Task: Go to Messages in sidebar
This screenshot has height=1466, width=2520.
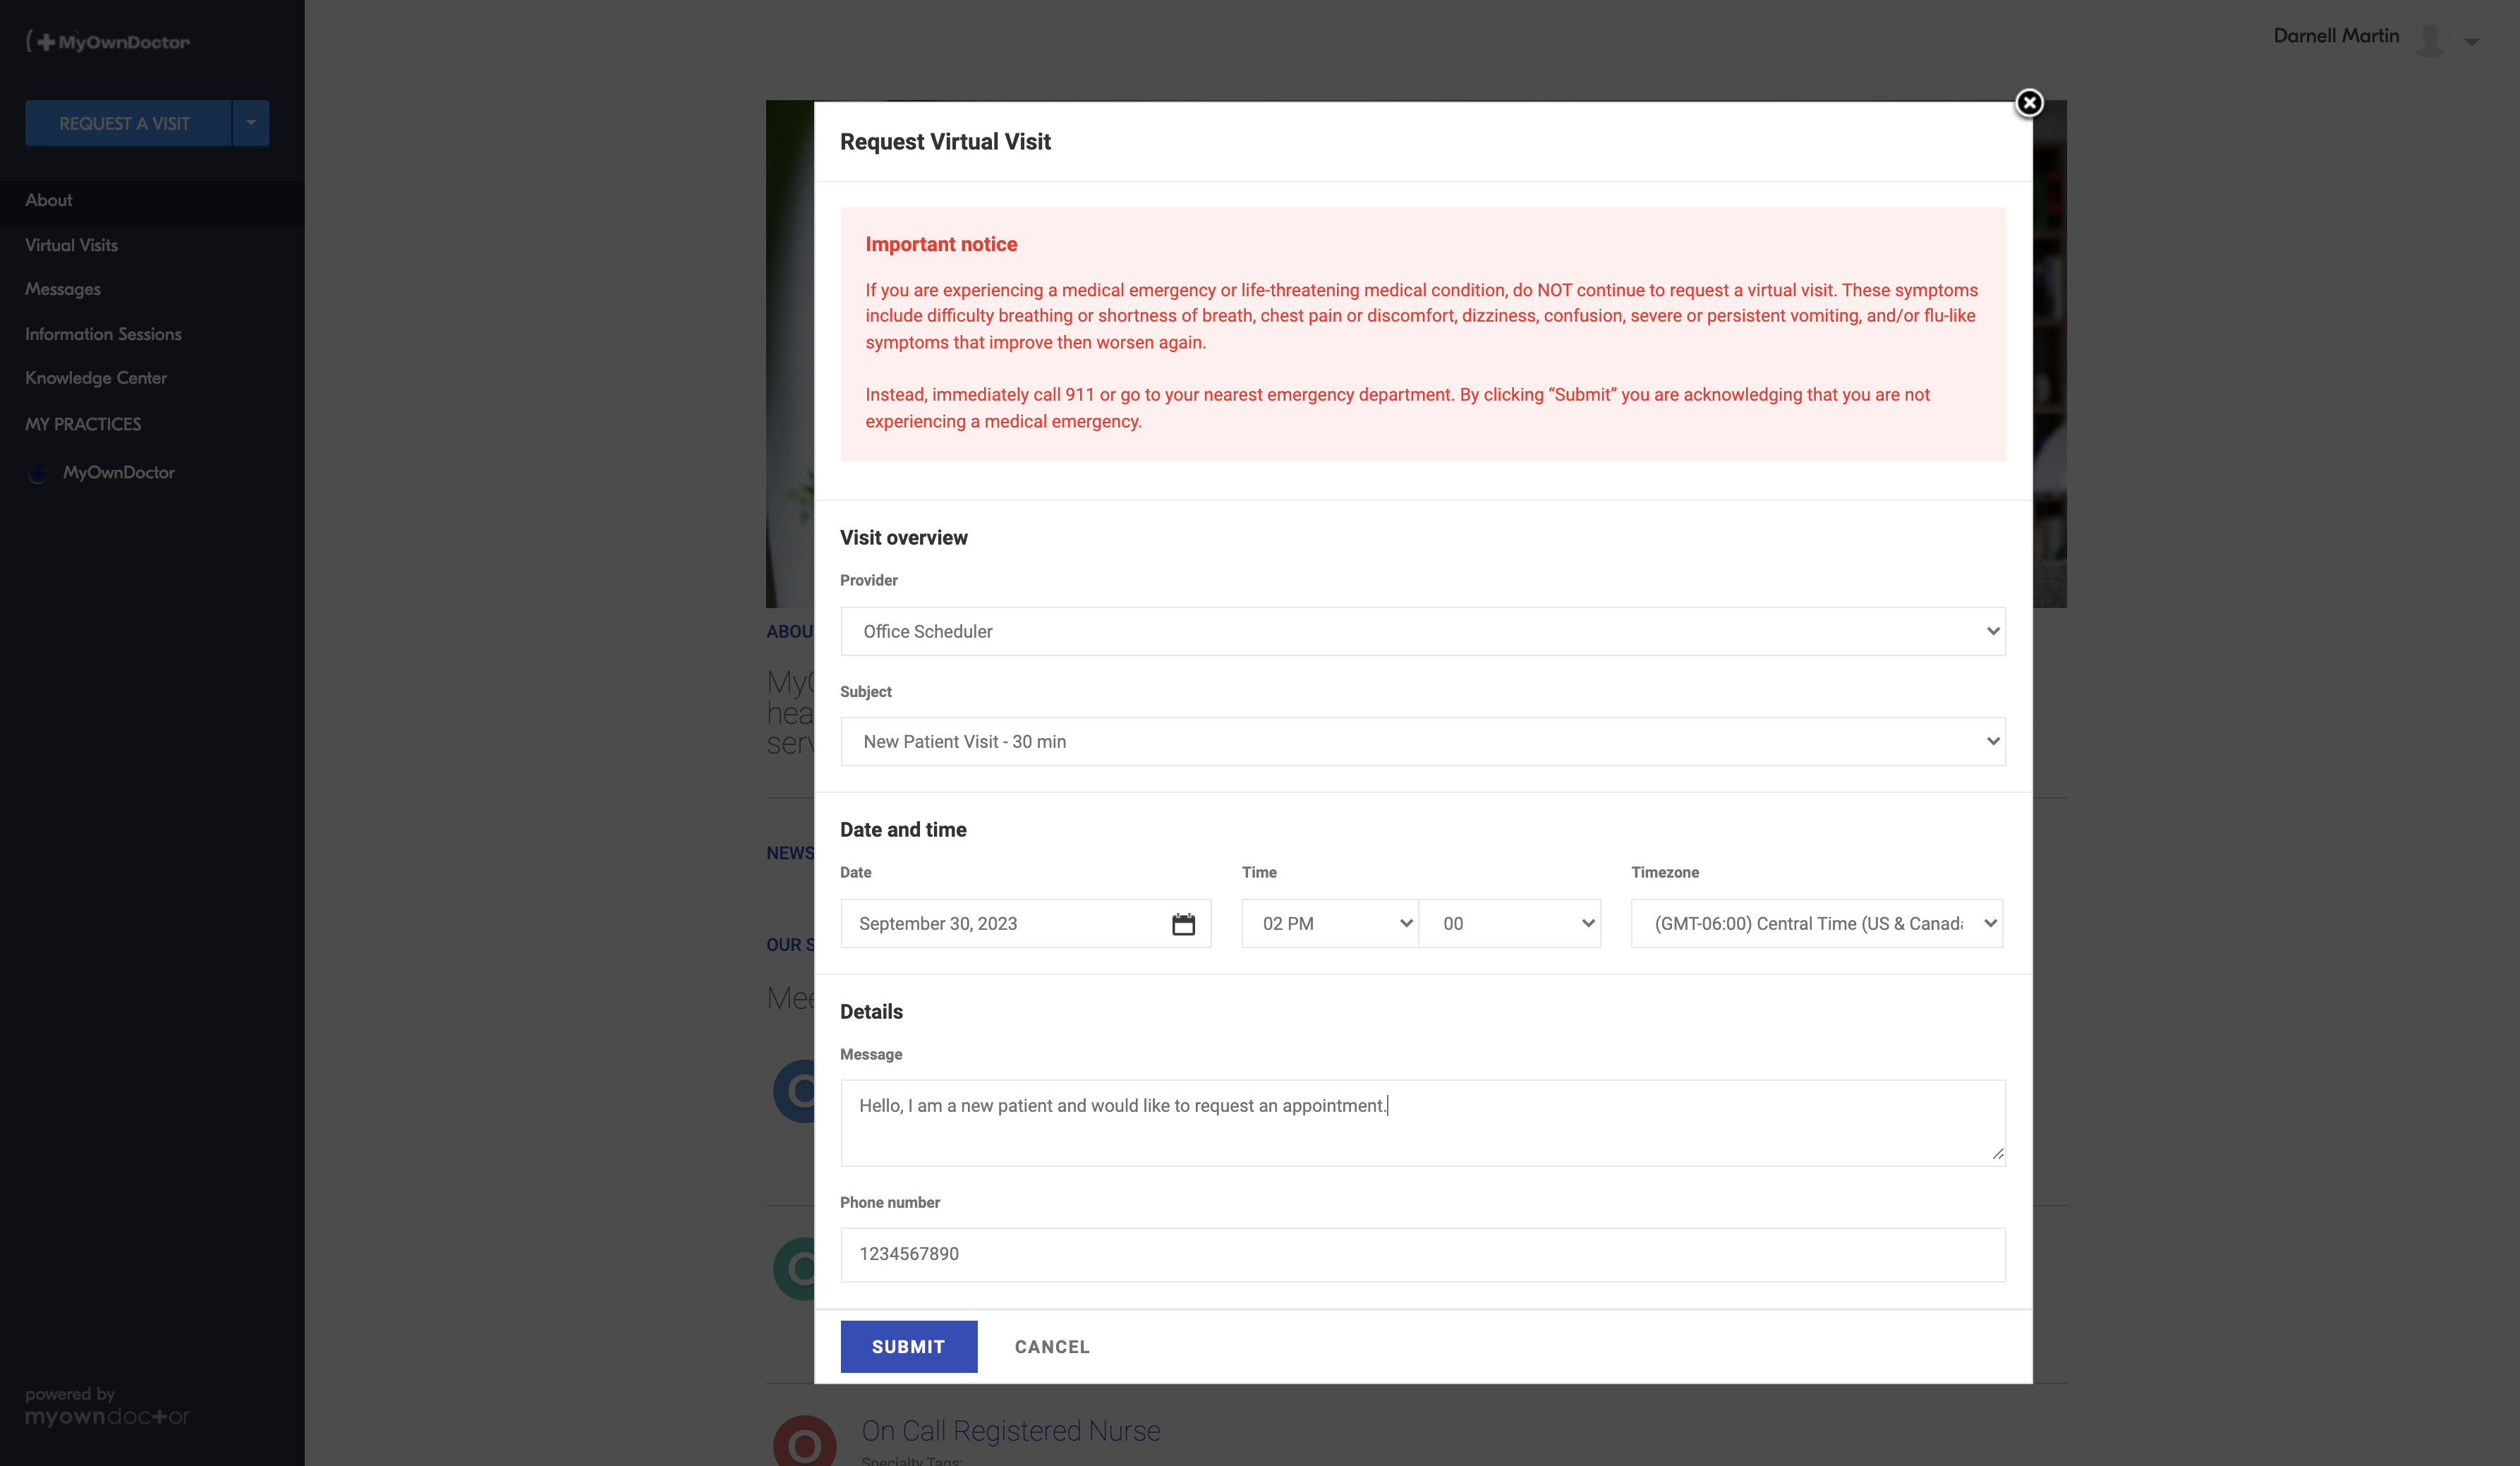Action: (63, 289)
